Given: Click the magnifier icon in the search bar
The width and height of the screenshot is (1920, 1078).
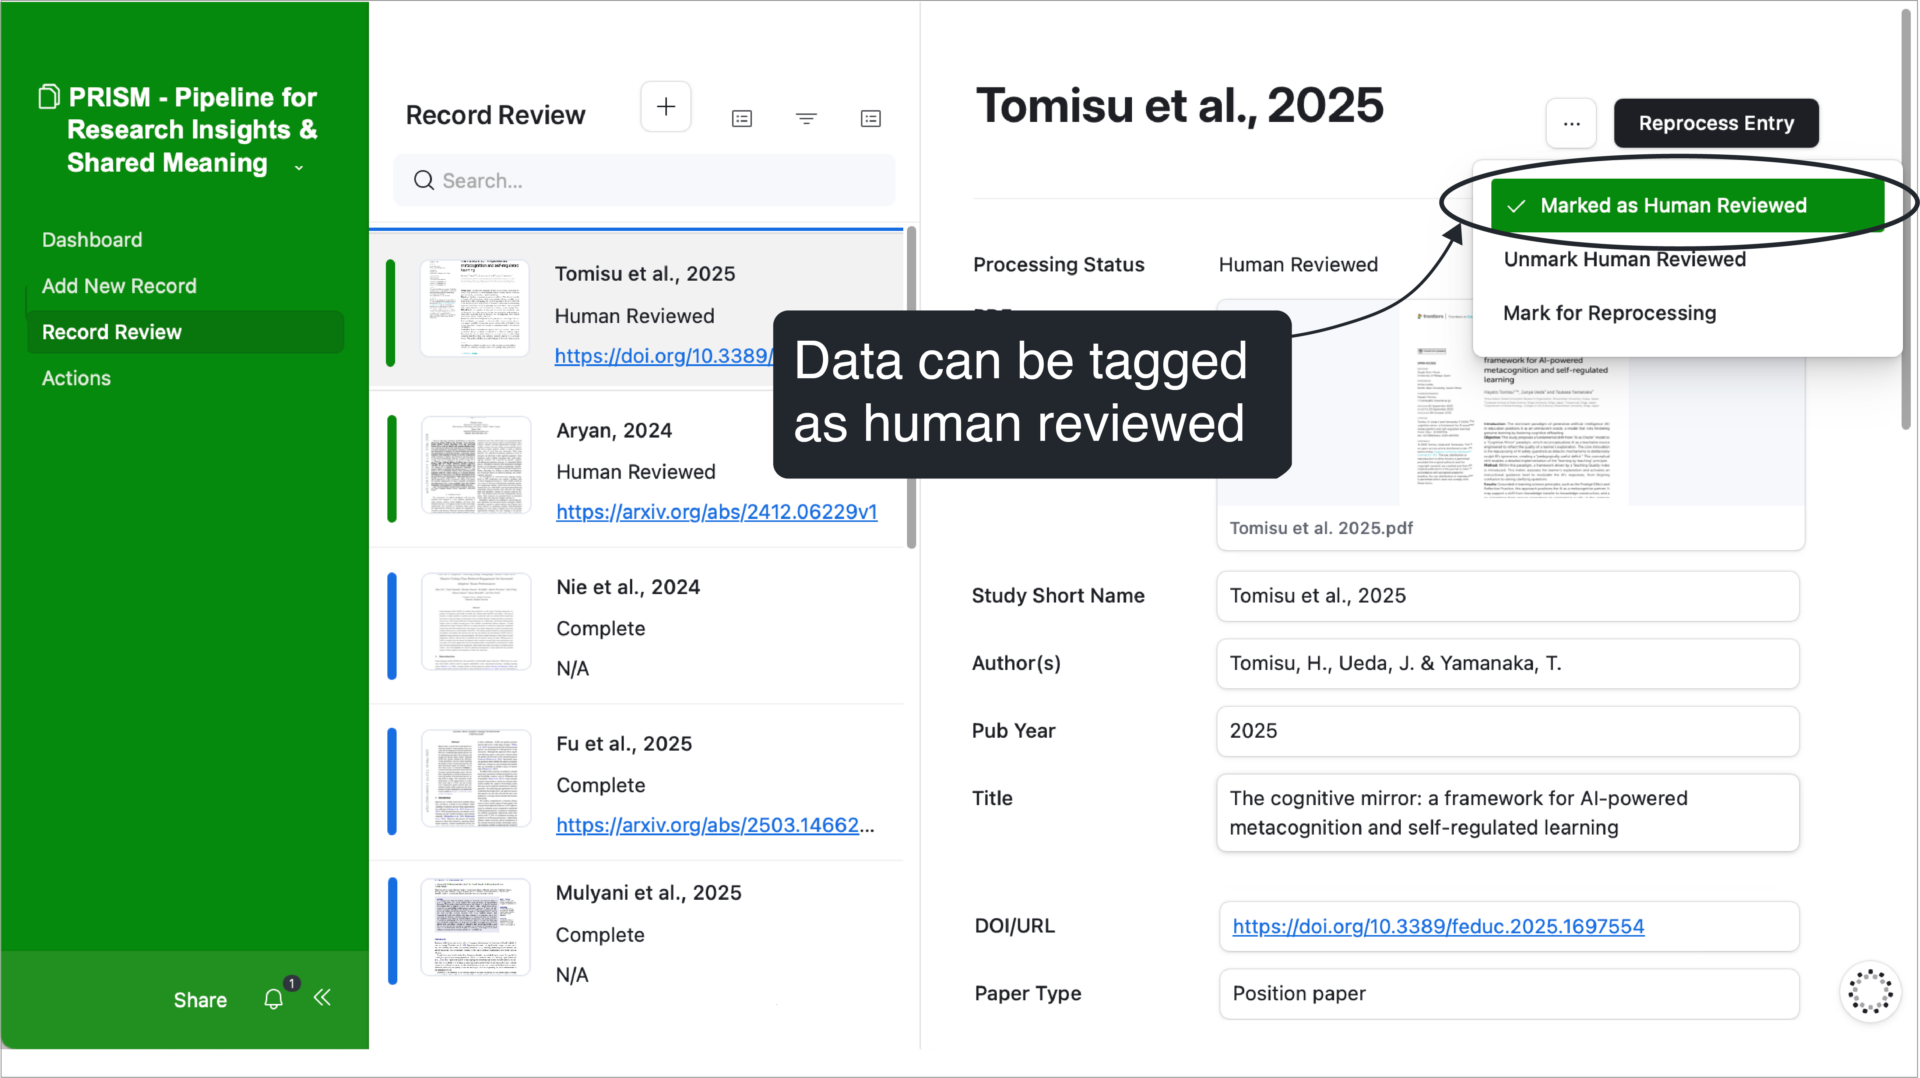Looking at the screenshot, I should coord(424,180).
